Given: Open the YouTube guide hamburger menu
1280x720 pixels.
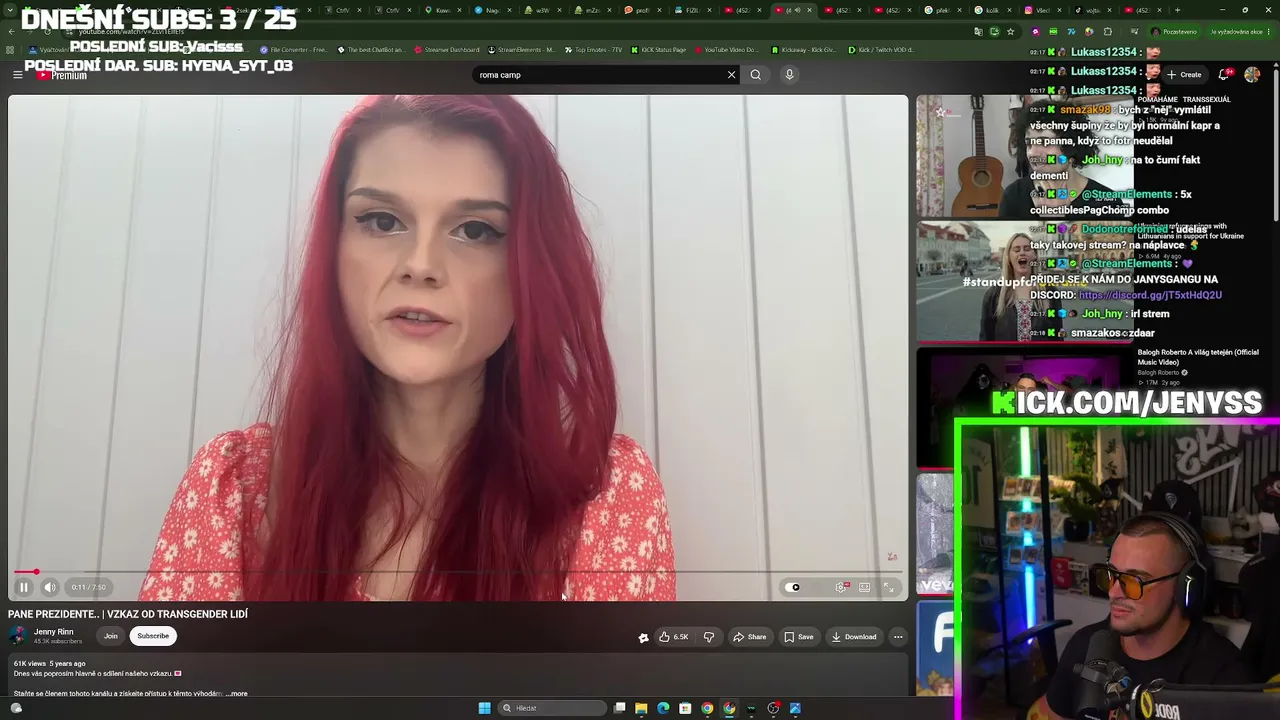Looking at the screenshot, I should coord(17,75).
